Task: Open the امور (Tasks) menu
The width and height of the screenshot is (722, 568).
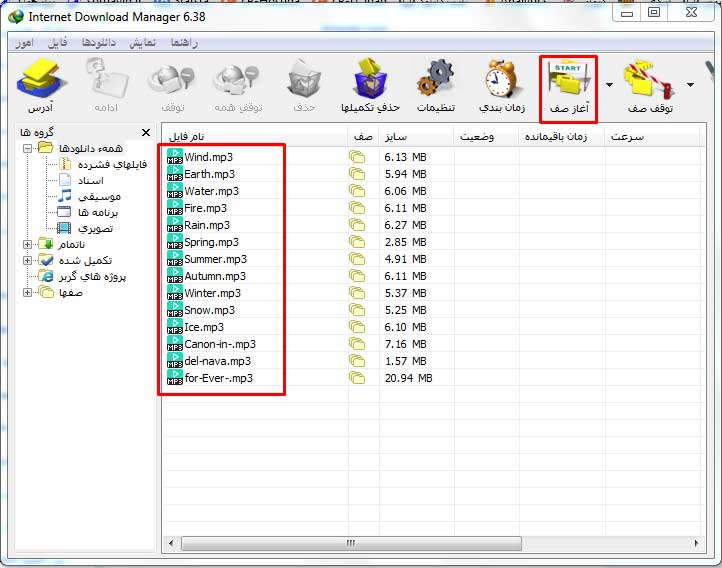Action: tap(24, 43)
